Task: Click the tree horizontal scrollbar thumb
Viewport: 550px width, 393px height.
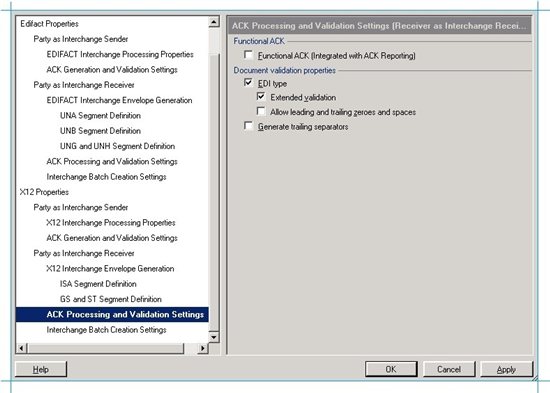Action: click(x=105, y=348)
